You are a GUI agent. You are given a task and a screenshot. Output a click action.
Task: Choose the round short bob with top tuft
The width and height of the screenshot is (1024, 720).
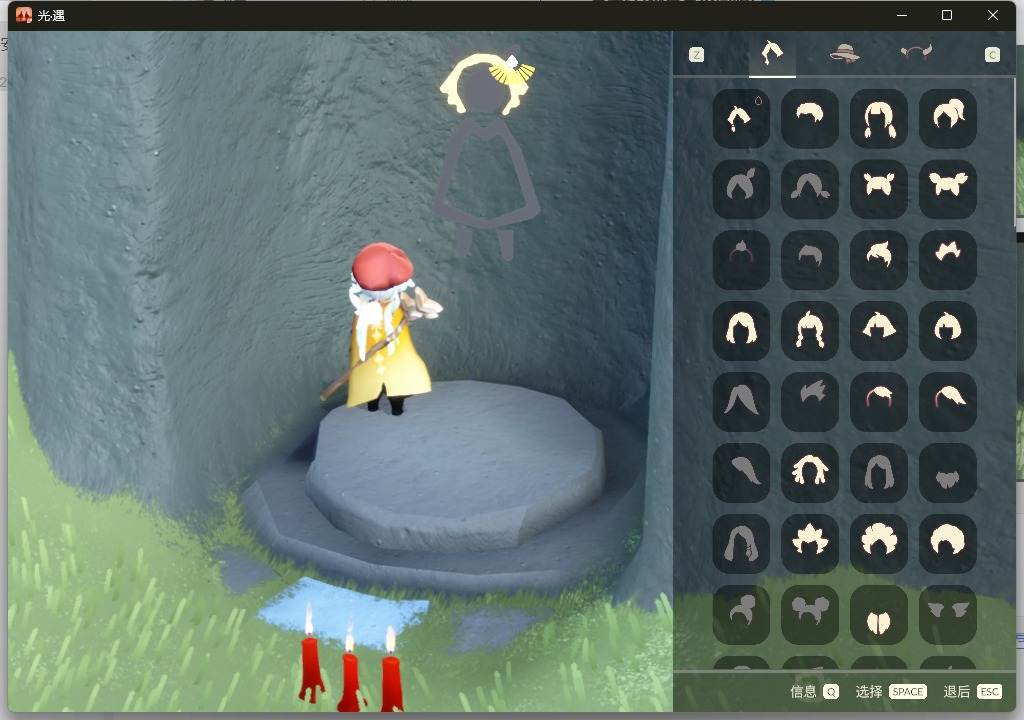coord(948,331)
